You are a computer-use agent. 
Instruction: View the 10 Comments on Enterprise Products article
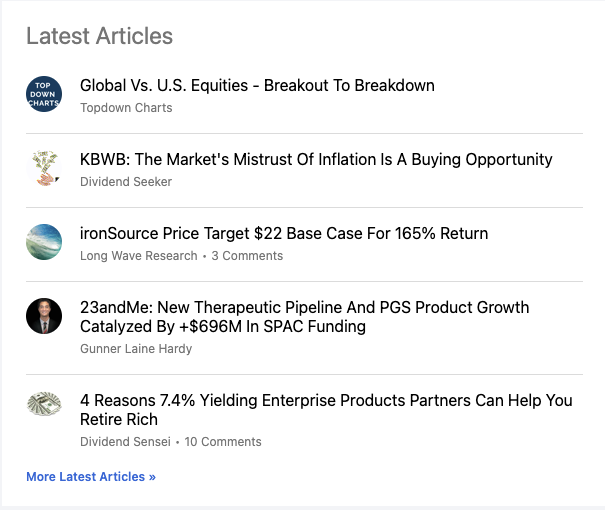[x=223, y=442]
